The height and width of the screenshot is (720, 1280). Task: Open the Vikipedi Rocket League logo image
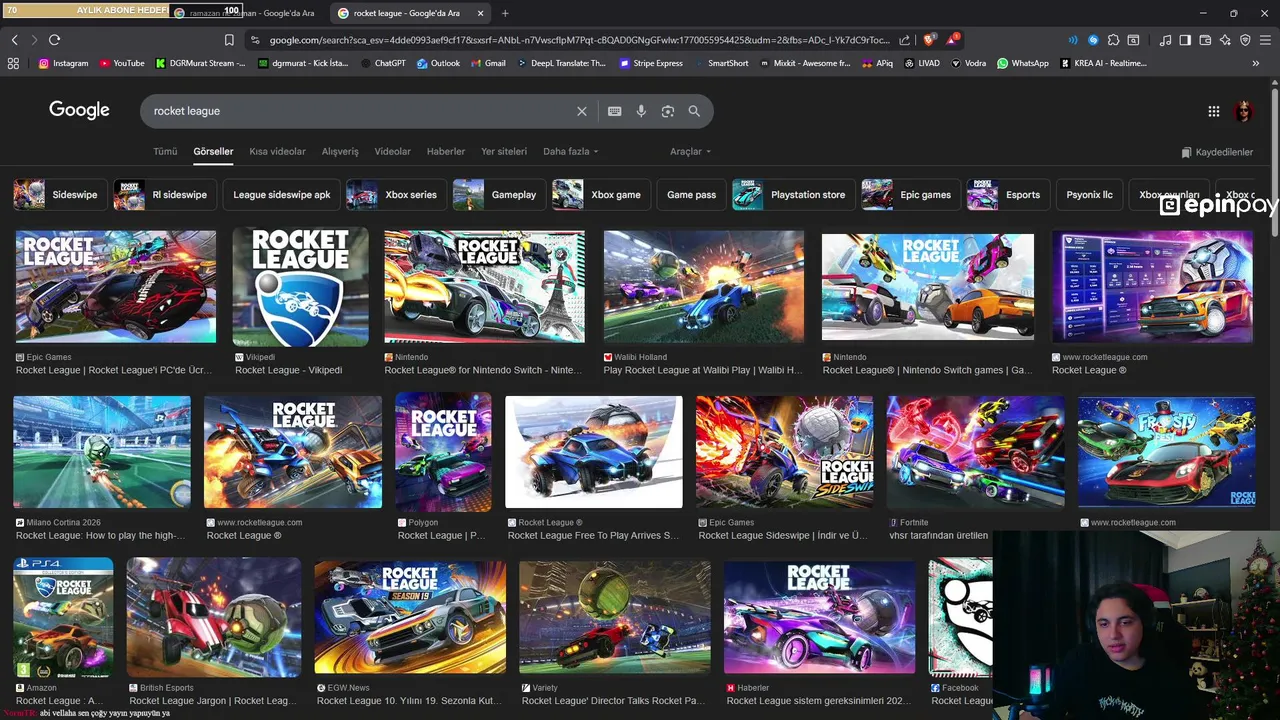(300, 287)
